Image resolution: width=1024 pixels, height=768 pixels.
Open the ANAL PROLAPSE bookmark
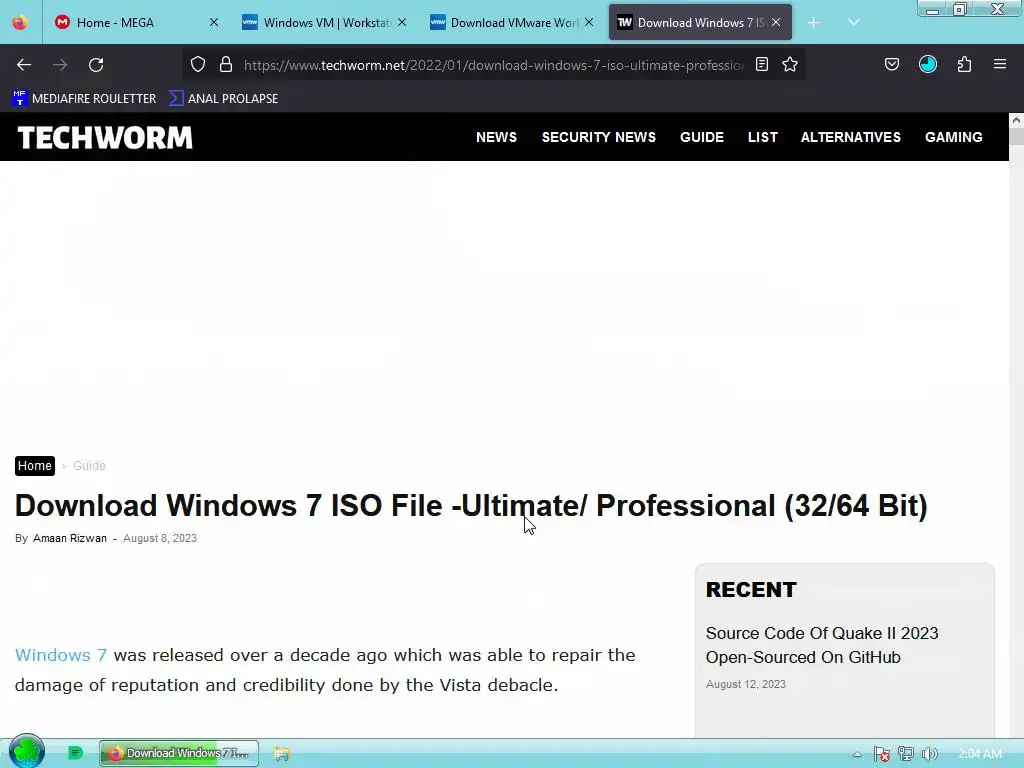click(223, 99)
